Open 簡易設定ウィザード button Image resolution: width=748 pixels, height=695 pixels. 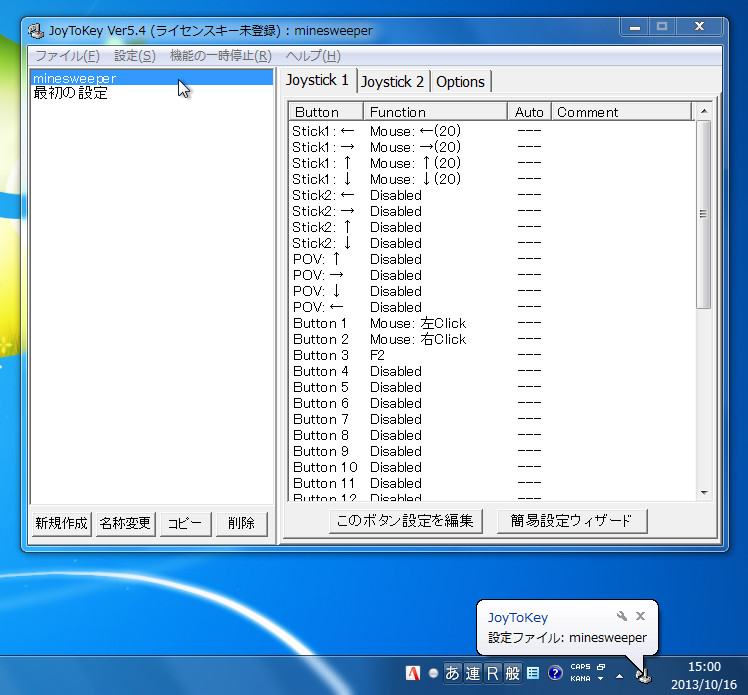[x=571, y=520]
